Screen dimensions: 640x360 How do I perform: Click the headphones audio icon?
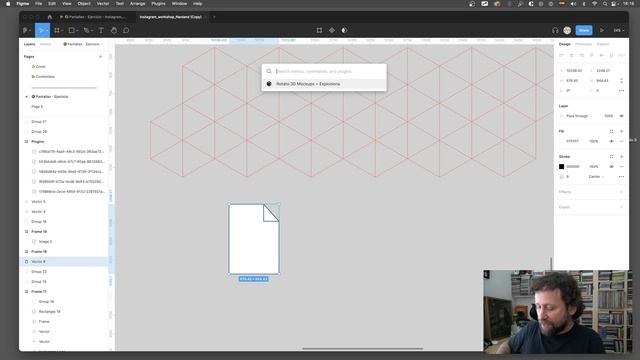point(555,30)
